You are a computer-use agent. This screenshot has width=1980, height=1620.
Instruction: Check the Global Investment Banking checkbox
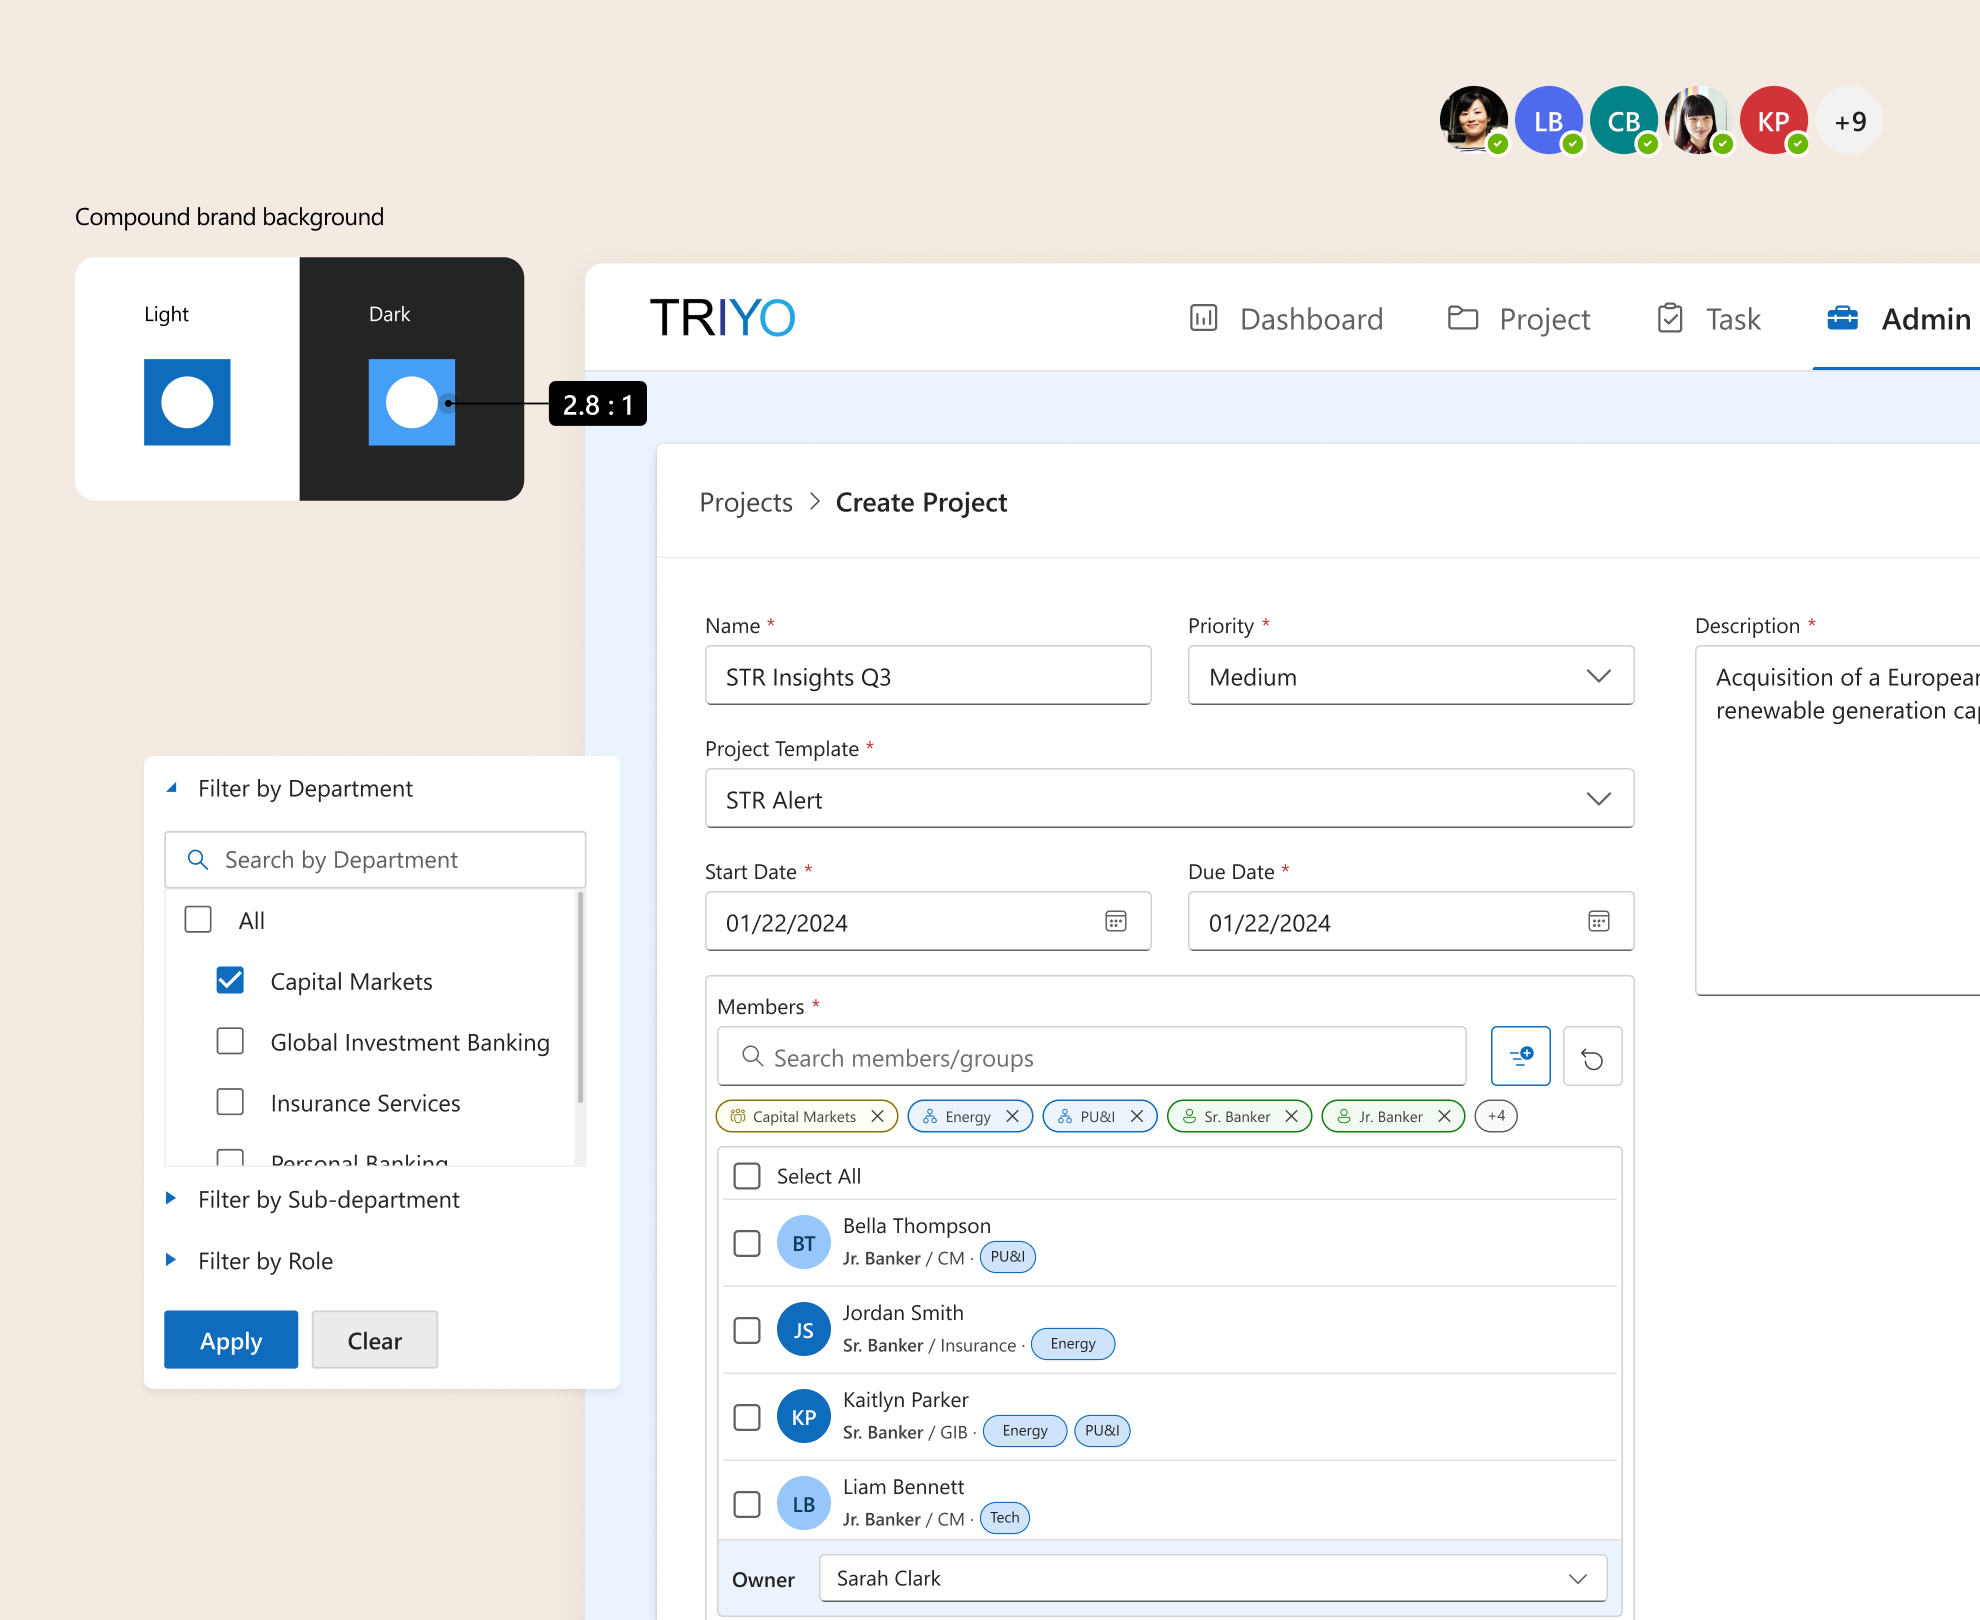coord(230,1042)
